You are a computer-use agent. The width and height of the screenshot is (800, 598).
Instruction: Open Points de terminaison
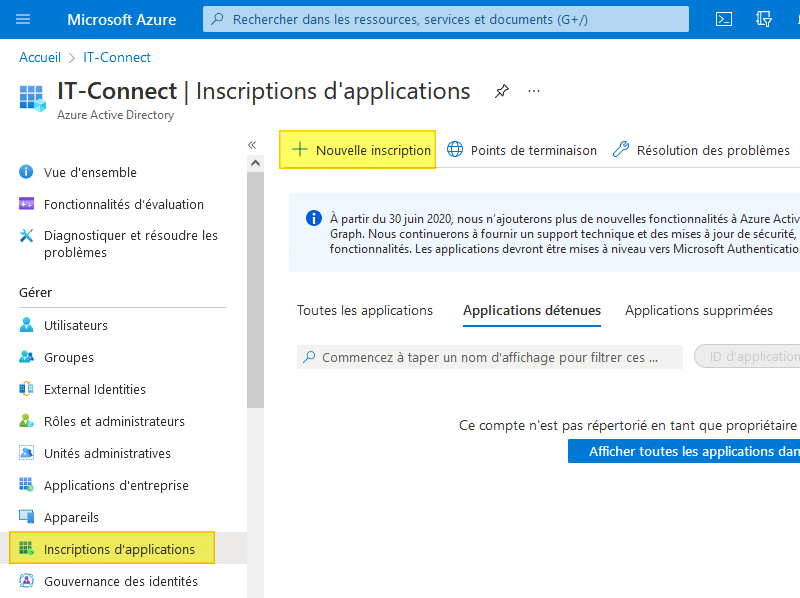click(522, 150)
